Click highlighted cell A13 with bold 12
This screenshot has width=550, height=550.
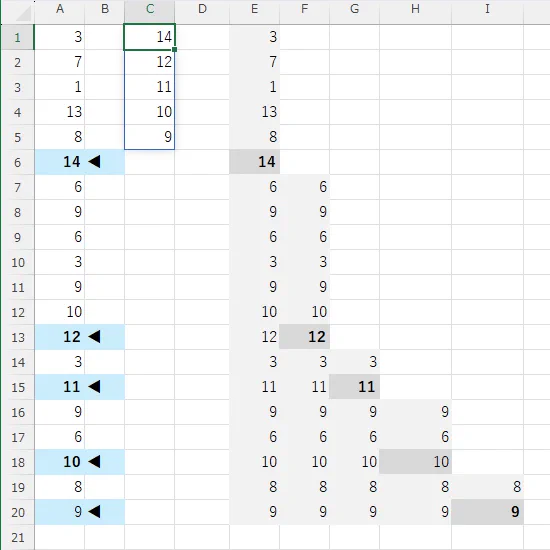[60, 337]
